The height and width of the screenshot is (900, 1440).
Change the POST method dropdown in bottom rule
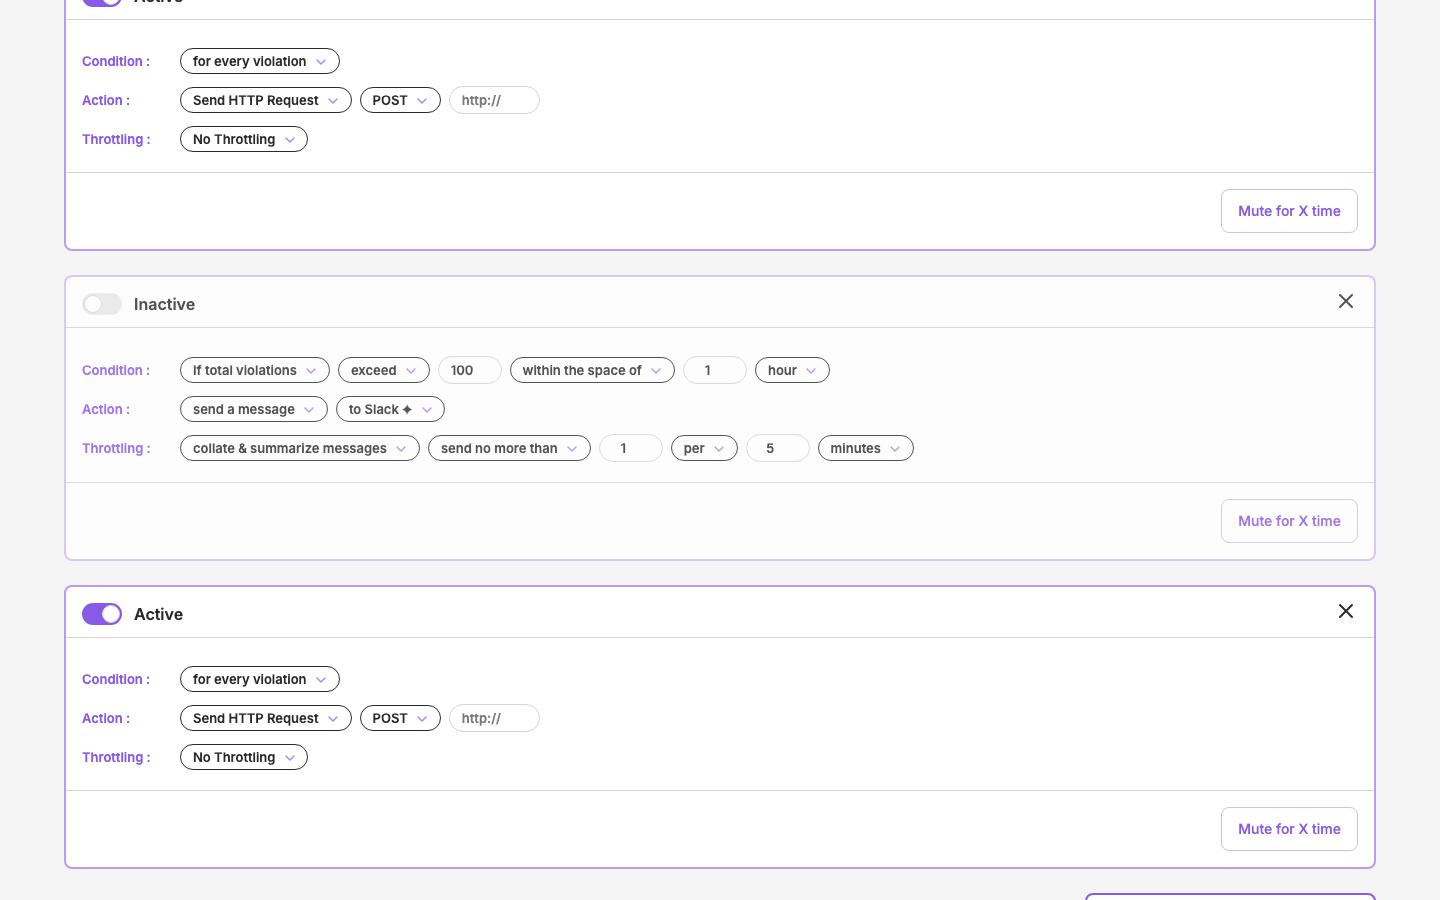coord(400,718)
